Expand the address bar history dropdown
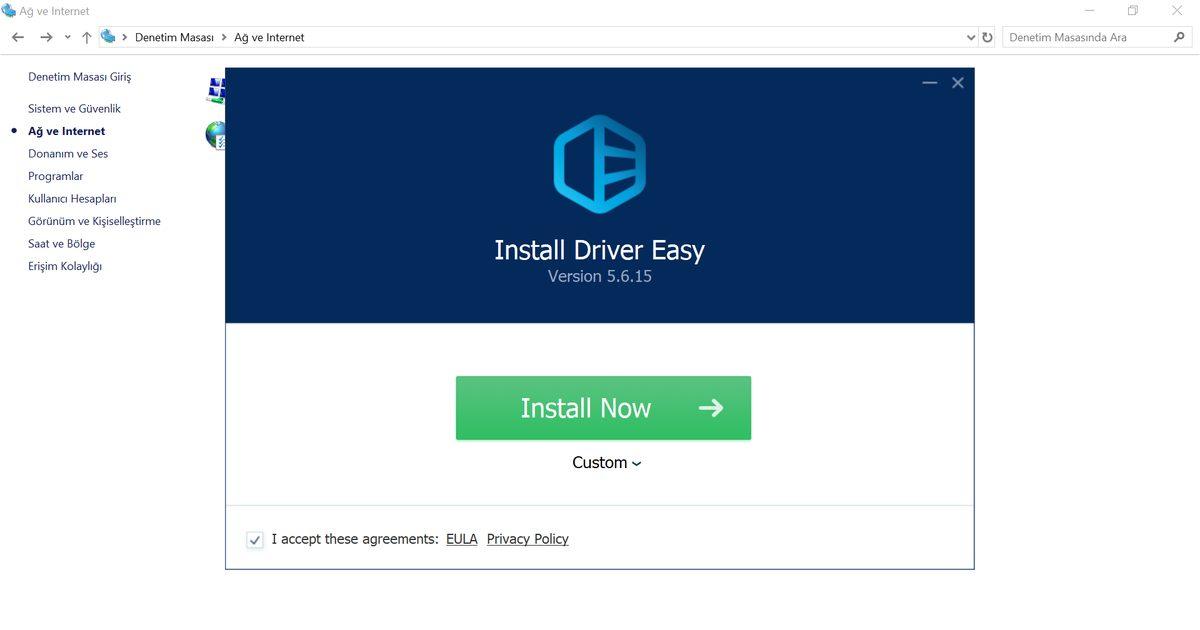 coord(971,37)
